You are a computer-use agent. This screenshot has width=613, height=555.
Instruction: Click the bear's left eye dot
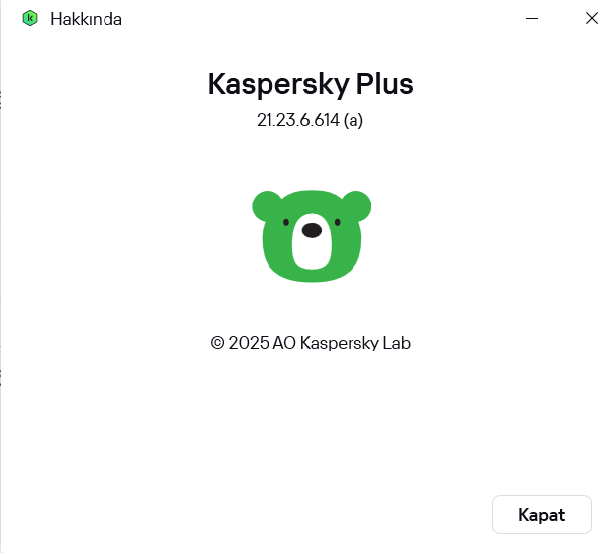pos(286,222)
